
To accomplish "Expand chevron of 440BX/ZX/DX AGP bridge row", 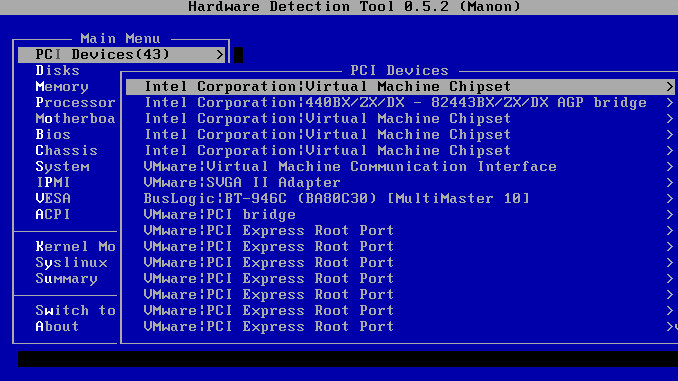I will point(669,102).
